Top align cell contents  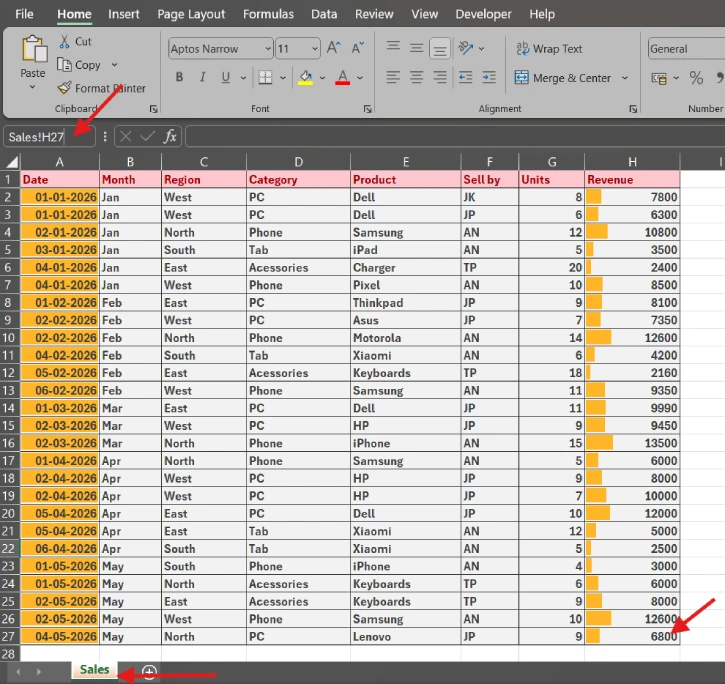(393, 47)
